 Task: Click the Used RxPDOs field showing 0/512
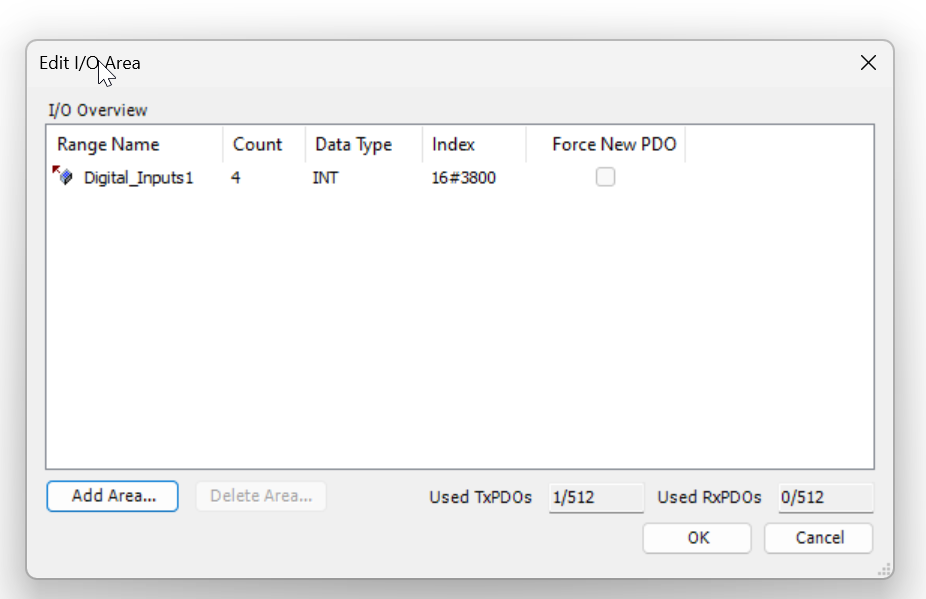tap(826, 497)
